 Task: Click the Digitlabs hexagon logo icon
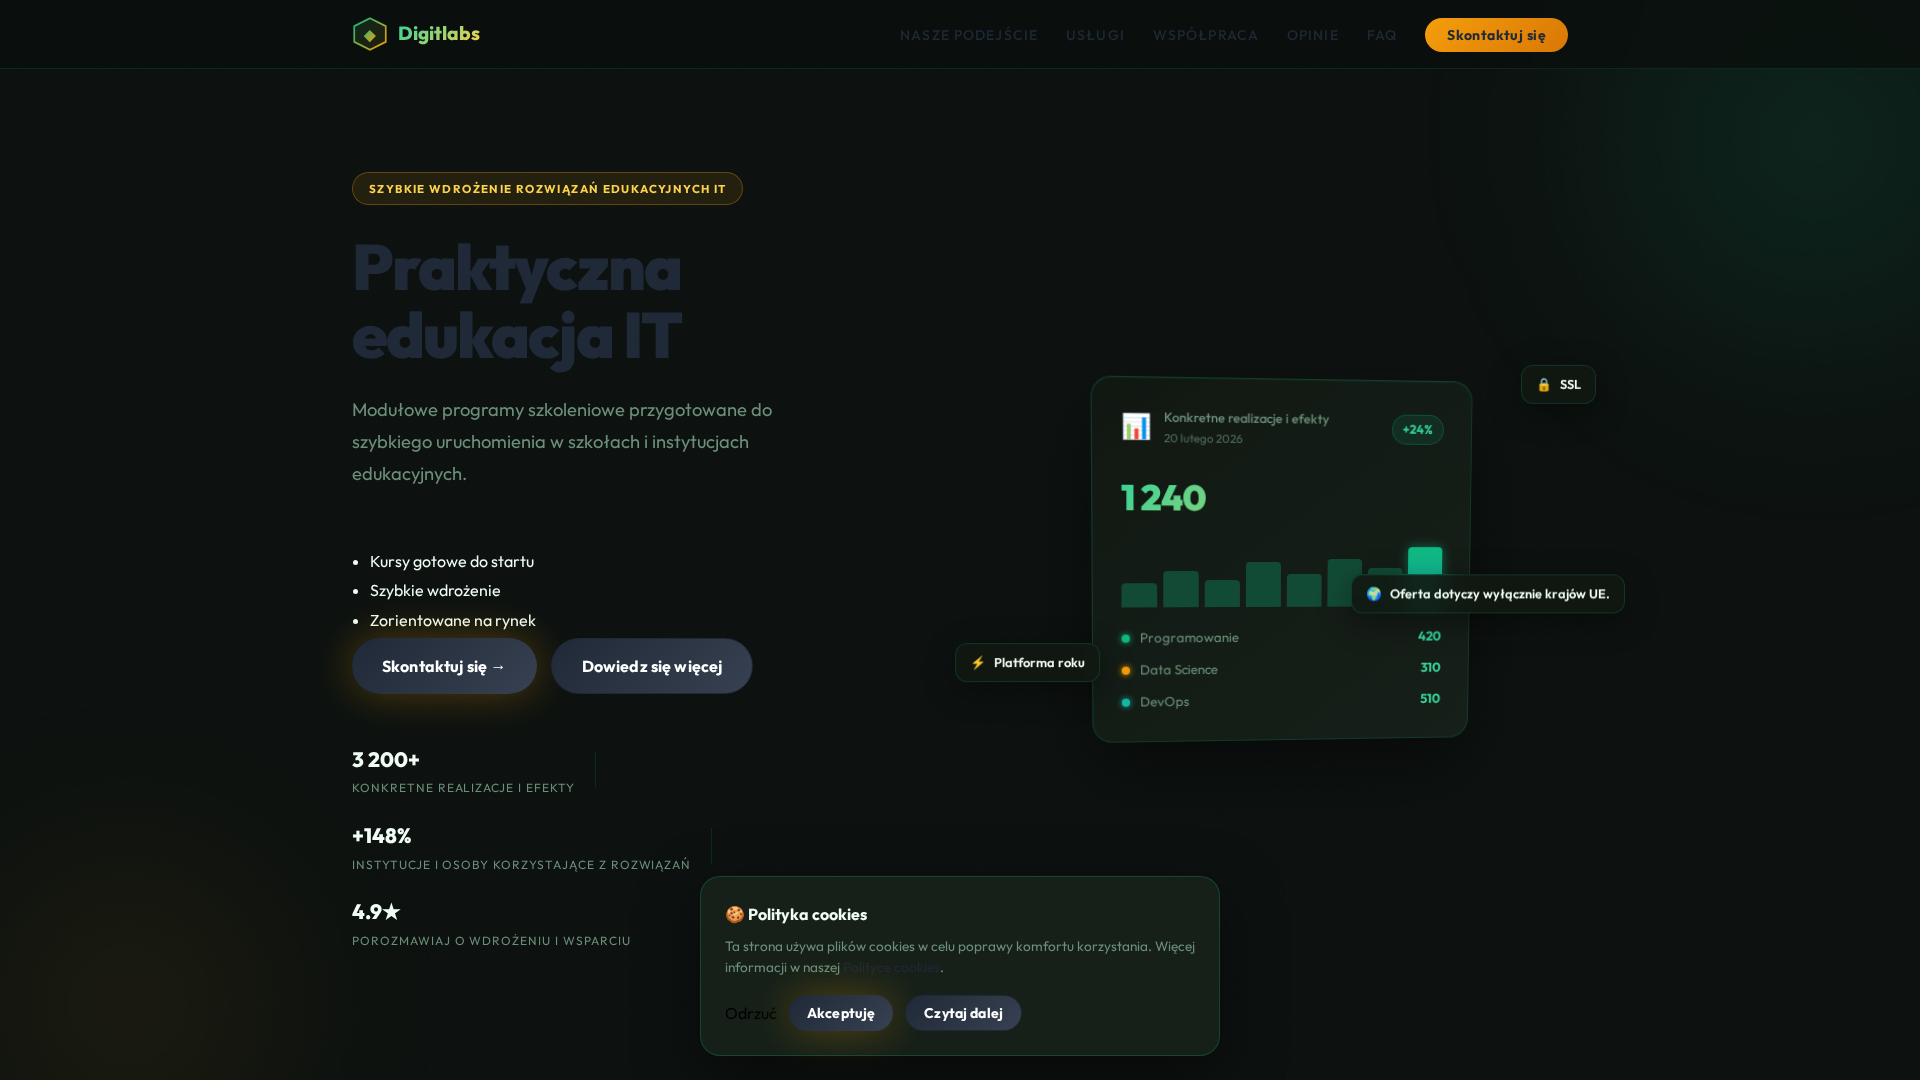click(370, 34)
